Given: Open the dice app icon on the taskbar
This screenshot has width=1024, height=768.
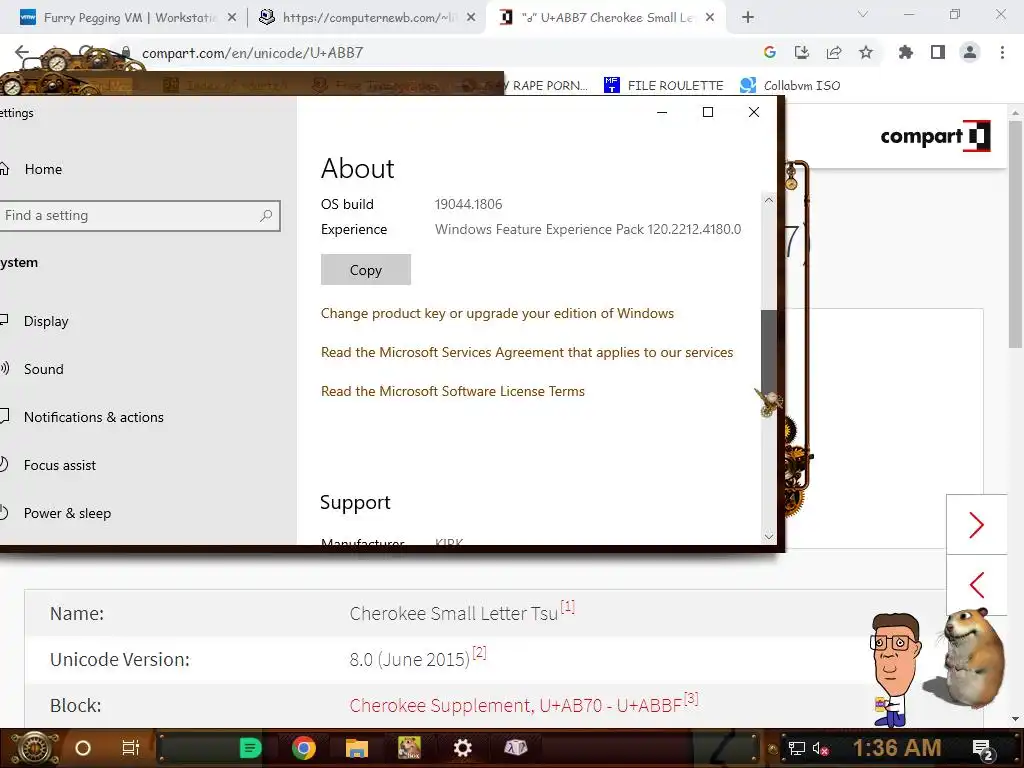Looking at the screenshot, I should pos(515,748).
